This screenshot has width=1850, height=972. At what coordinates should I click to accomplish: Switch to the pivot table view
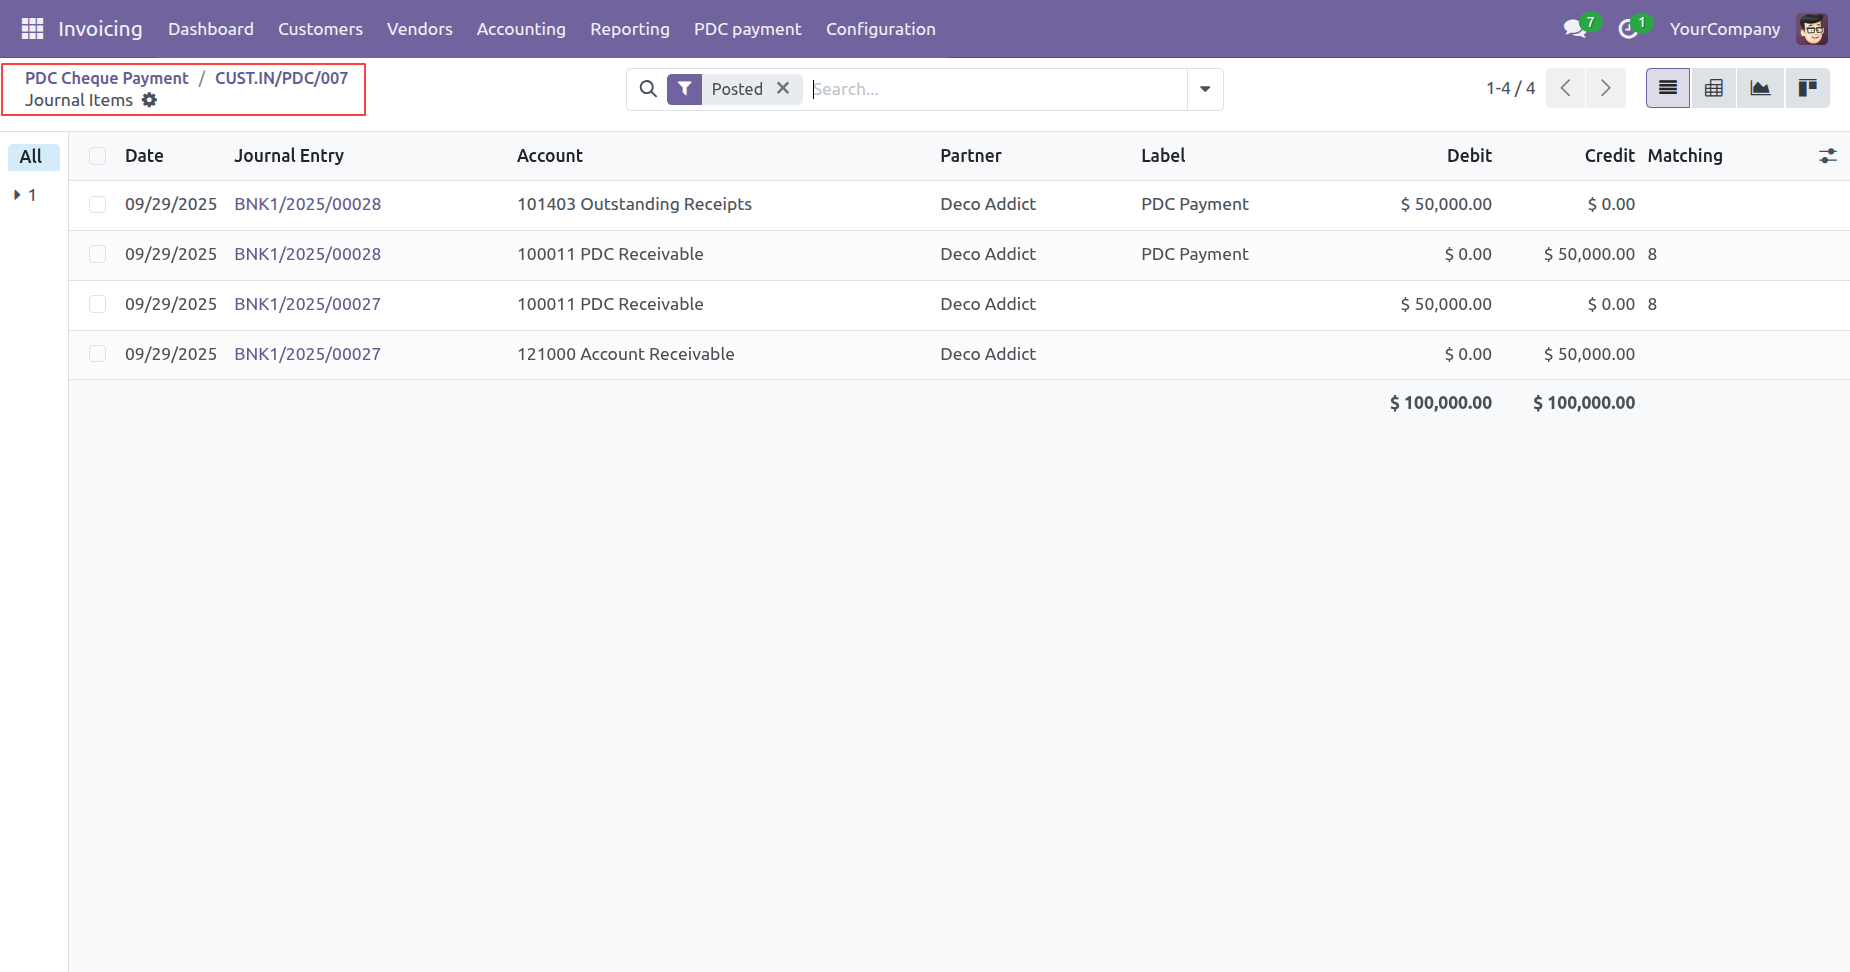click(x=1714, y=88)
